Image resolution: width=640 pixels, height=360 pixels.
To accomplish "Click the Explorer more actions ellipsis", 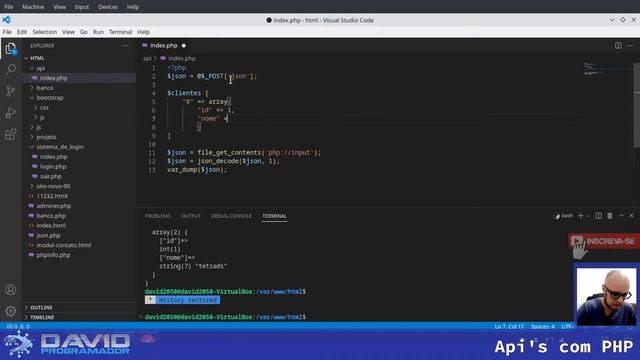I will pos(125,46).
